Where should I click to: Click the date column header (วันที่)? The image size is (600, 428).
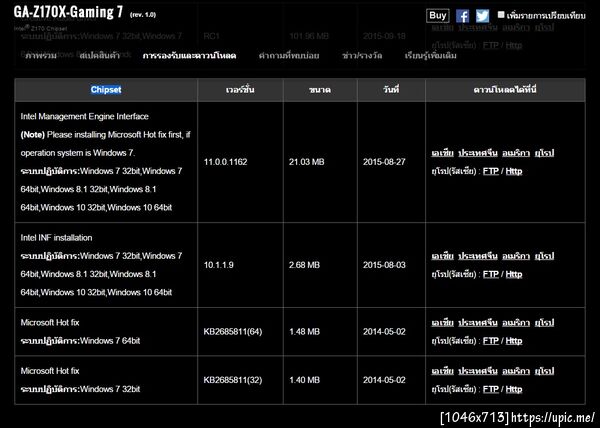tap(391, 90)
